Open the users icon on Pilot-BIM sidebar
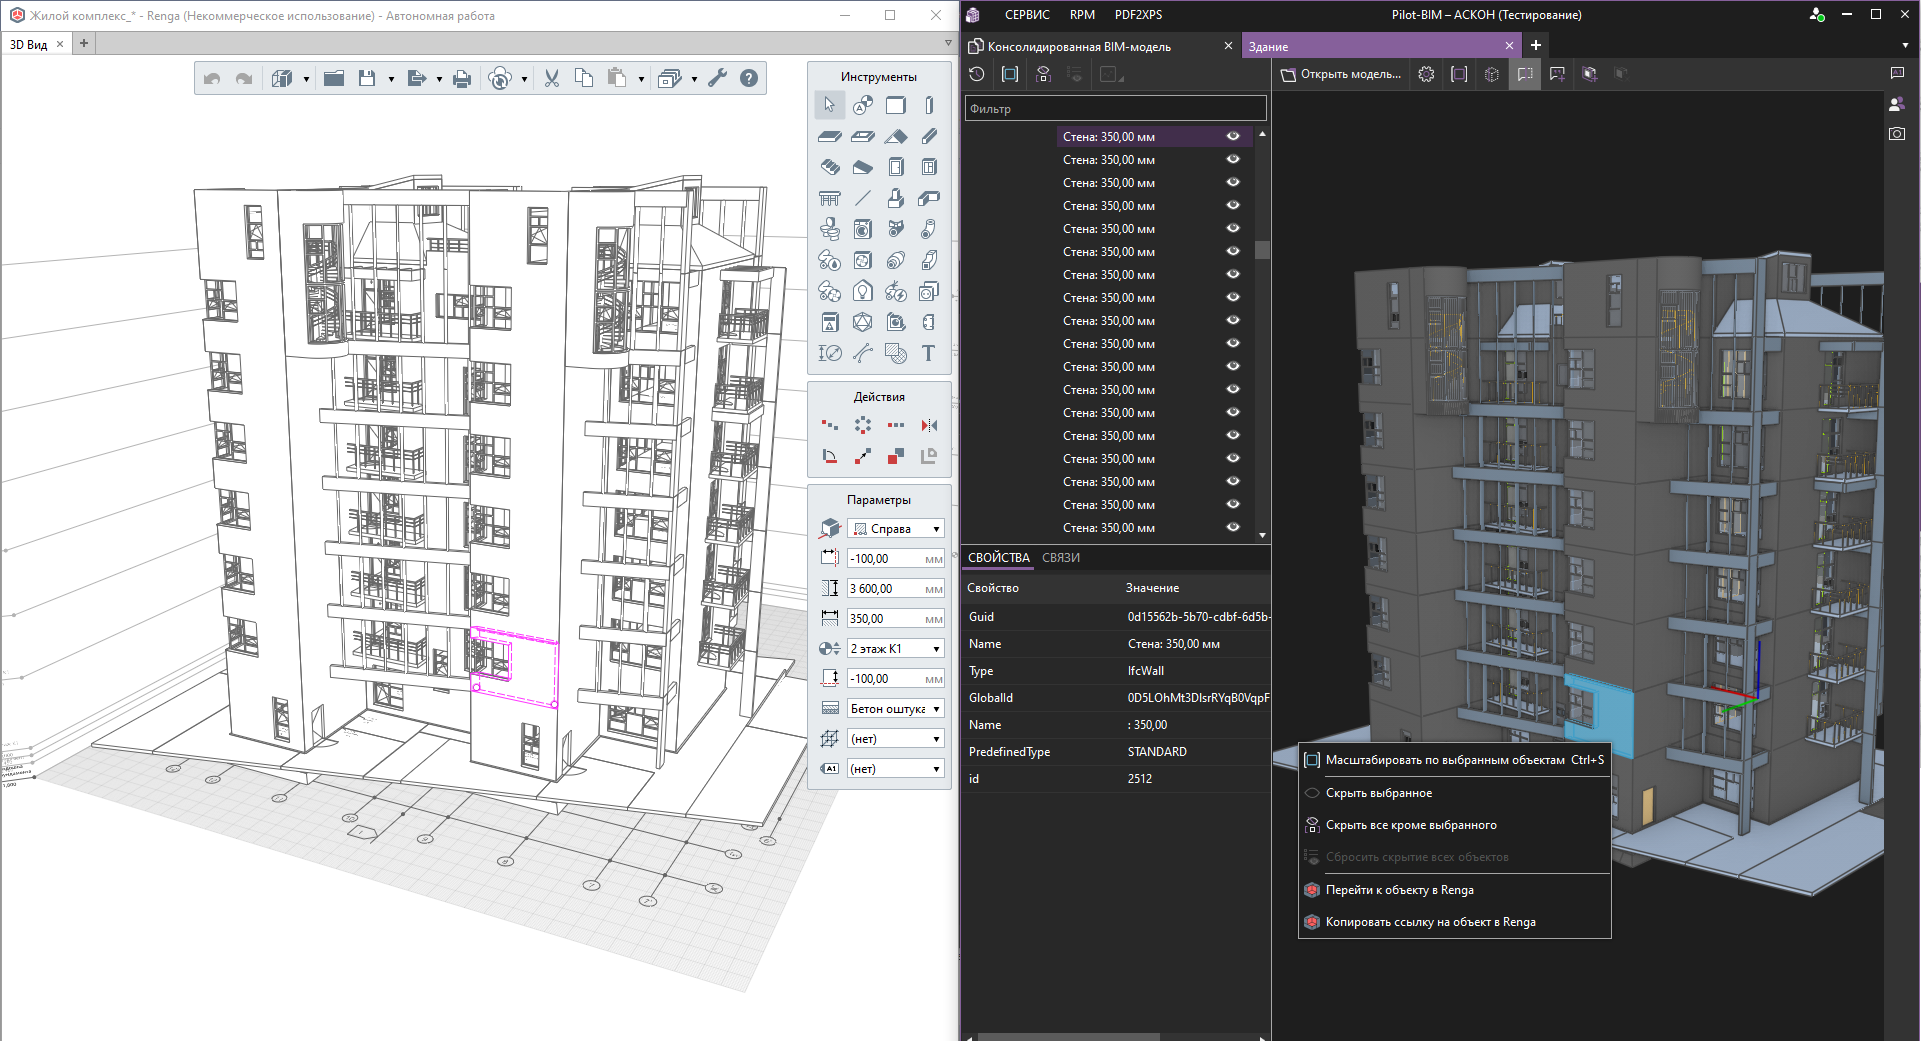Image resolution: width=1921 pixels, height=1041 pixels. pos(1897,104)
